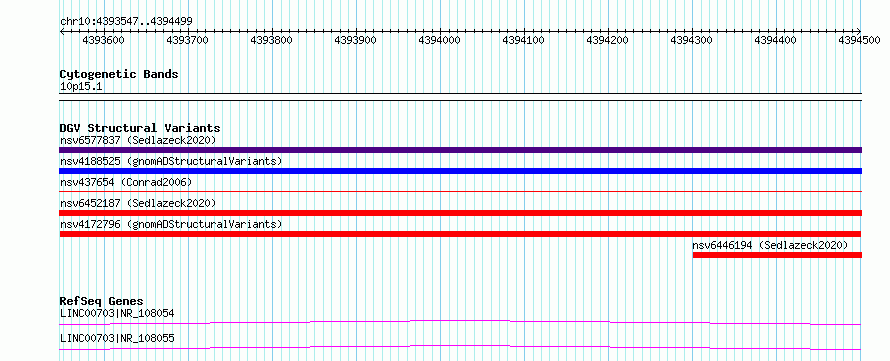This screenshot has height=361, width=890.
Task: Open gene label LINC00703|NR_108055
Action: (x=117, y=339)
